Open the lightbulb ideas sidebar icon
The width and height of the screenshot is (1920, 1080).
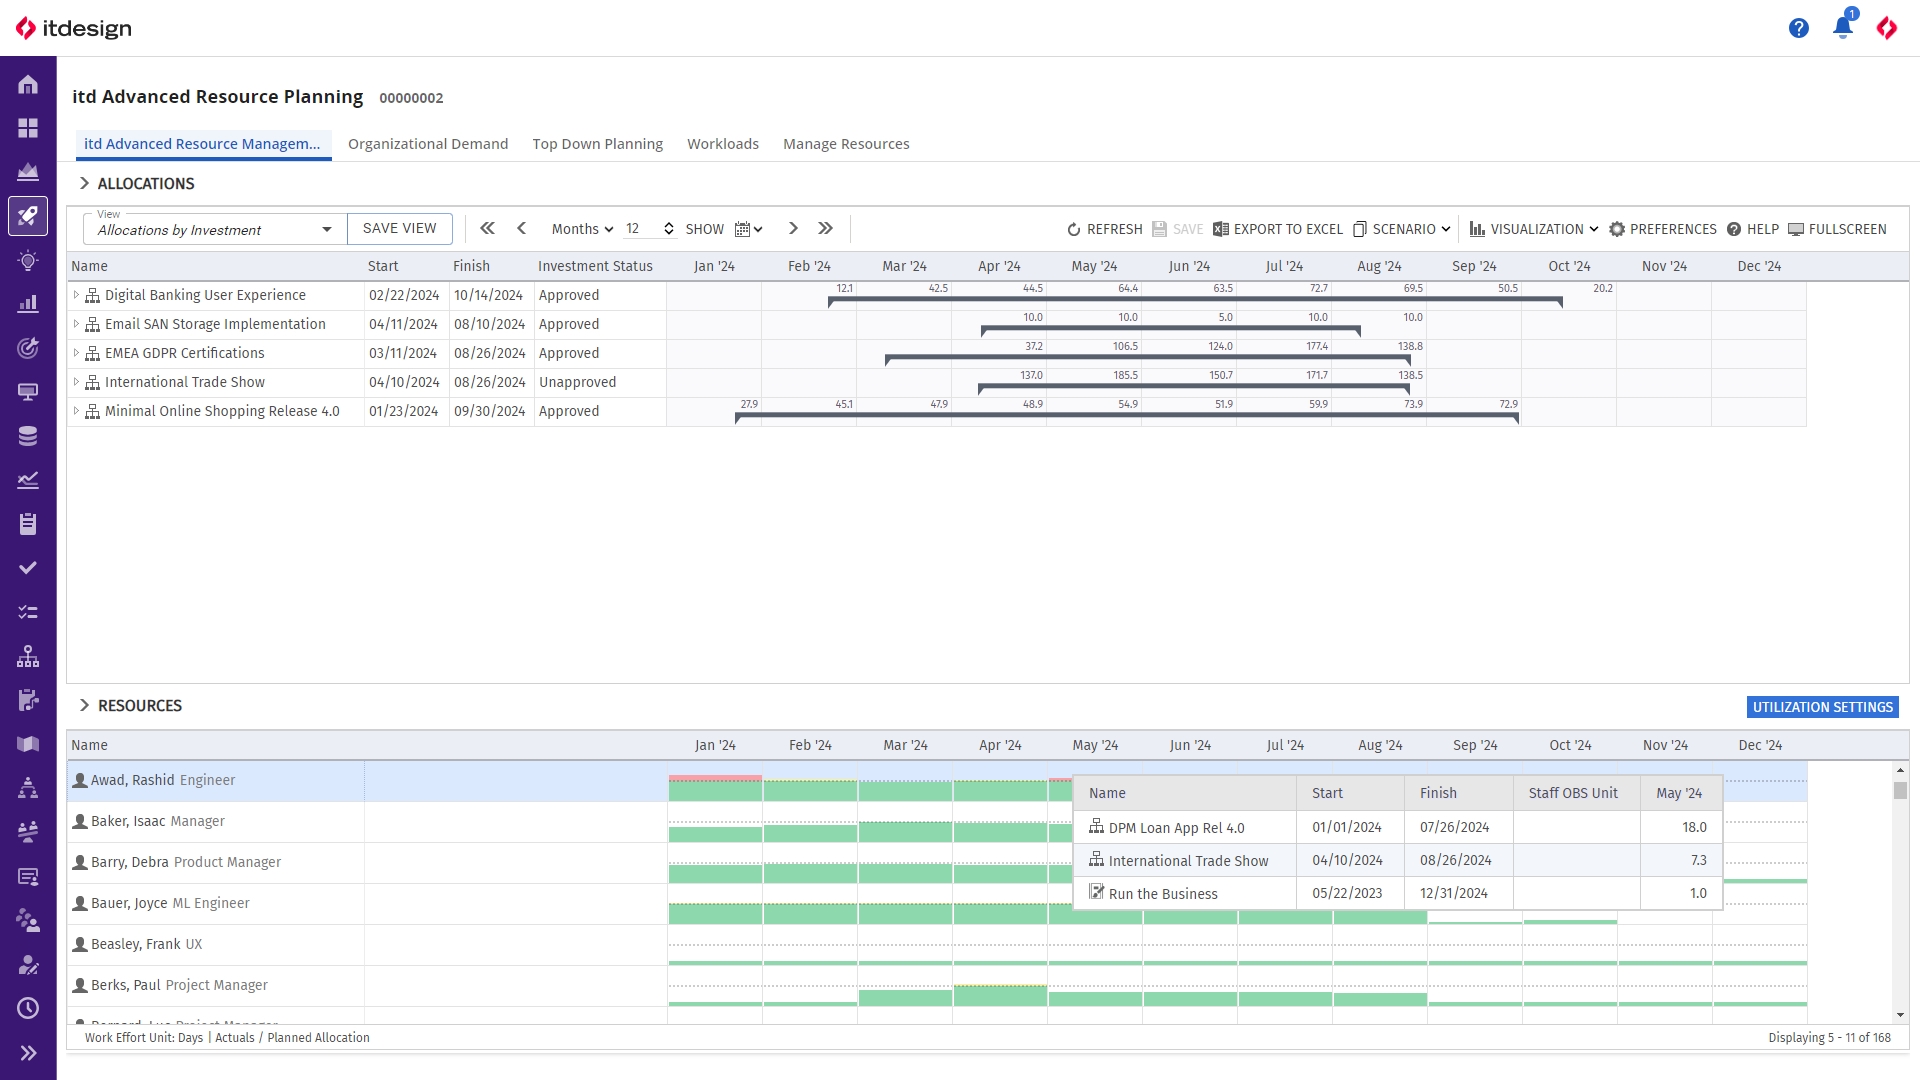click(x=28, y=260)
